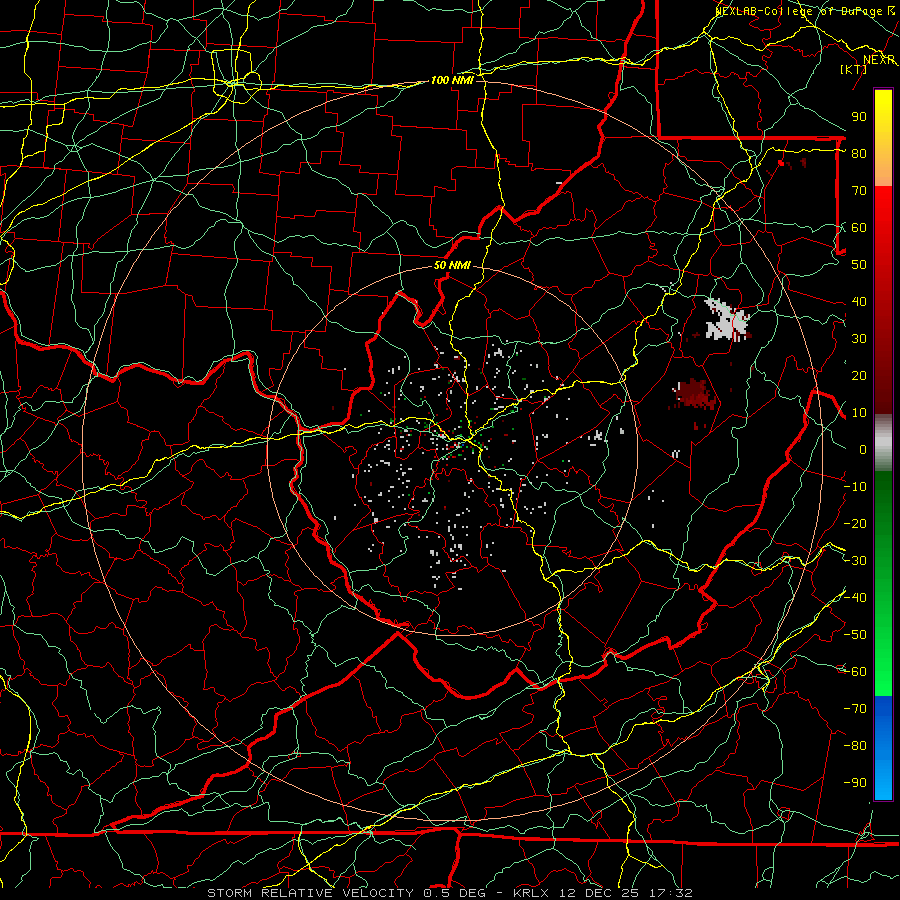
Task: Click the 70 value on velocity scale
Action: coord(859,191)
